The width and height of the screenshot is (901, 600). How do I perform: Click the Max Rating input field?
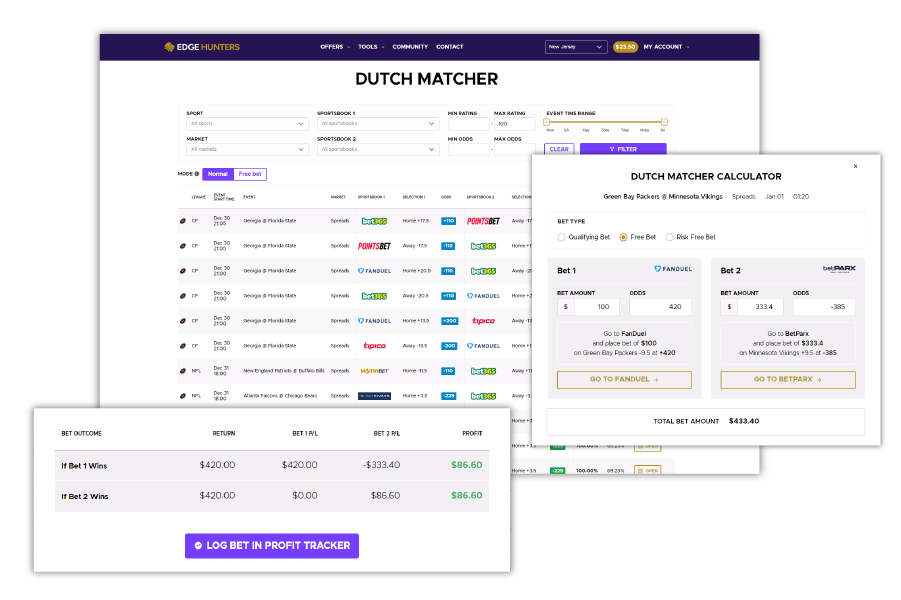coord(515,124)
